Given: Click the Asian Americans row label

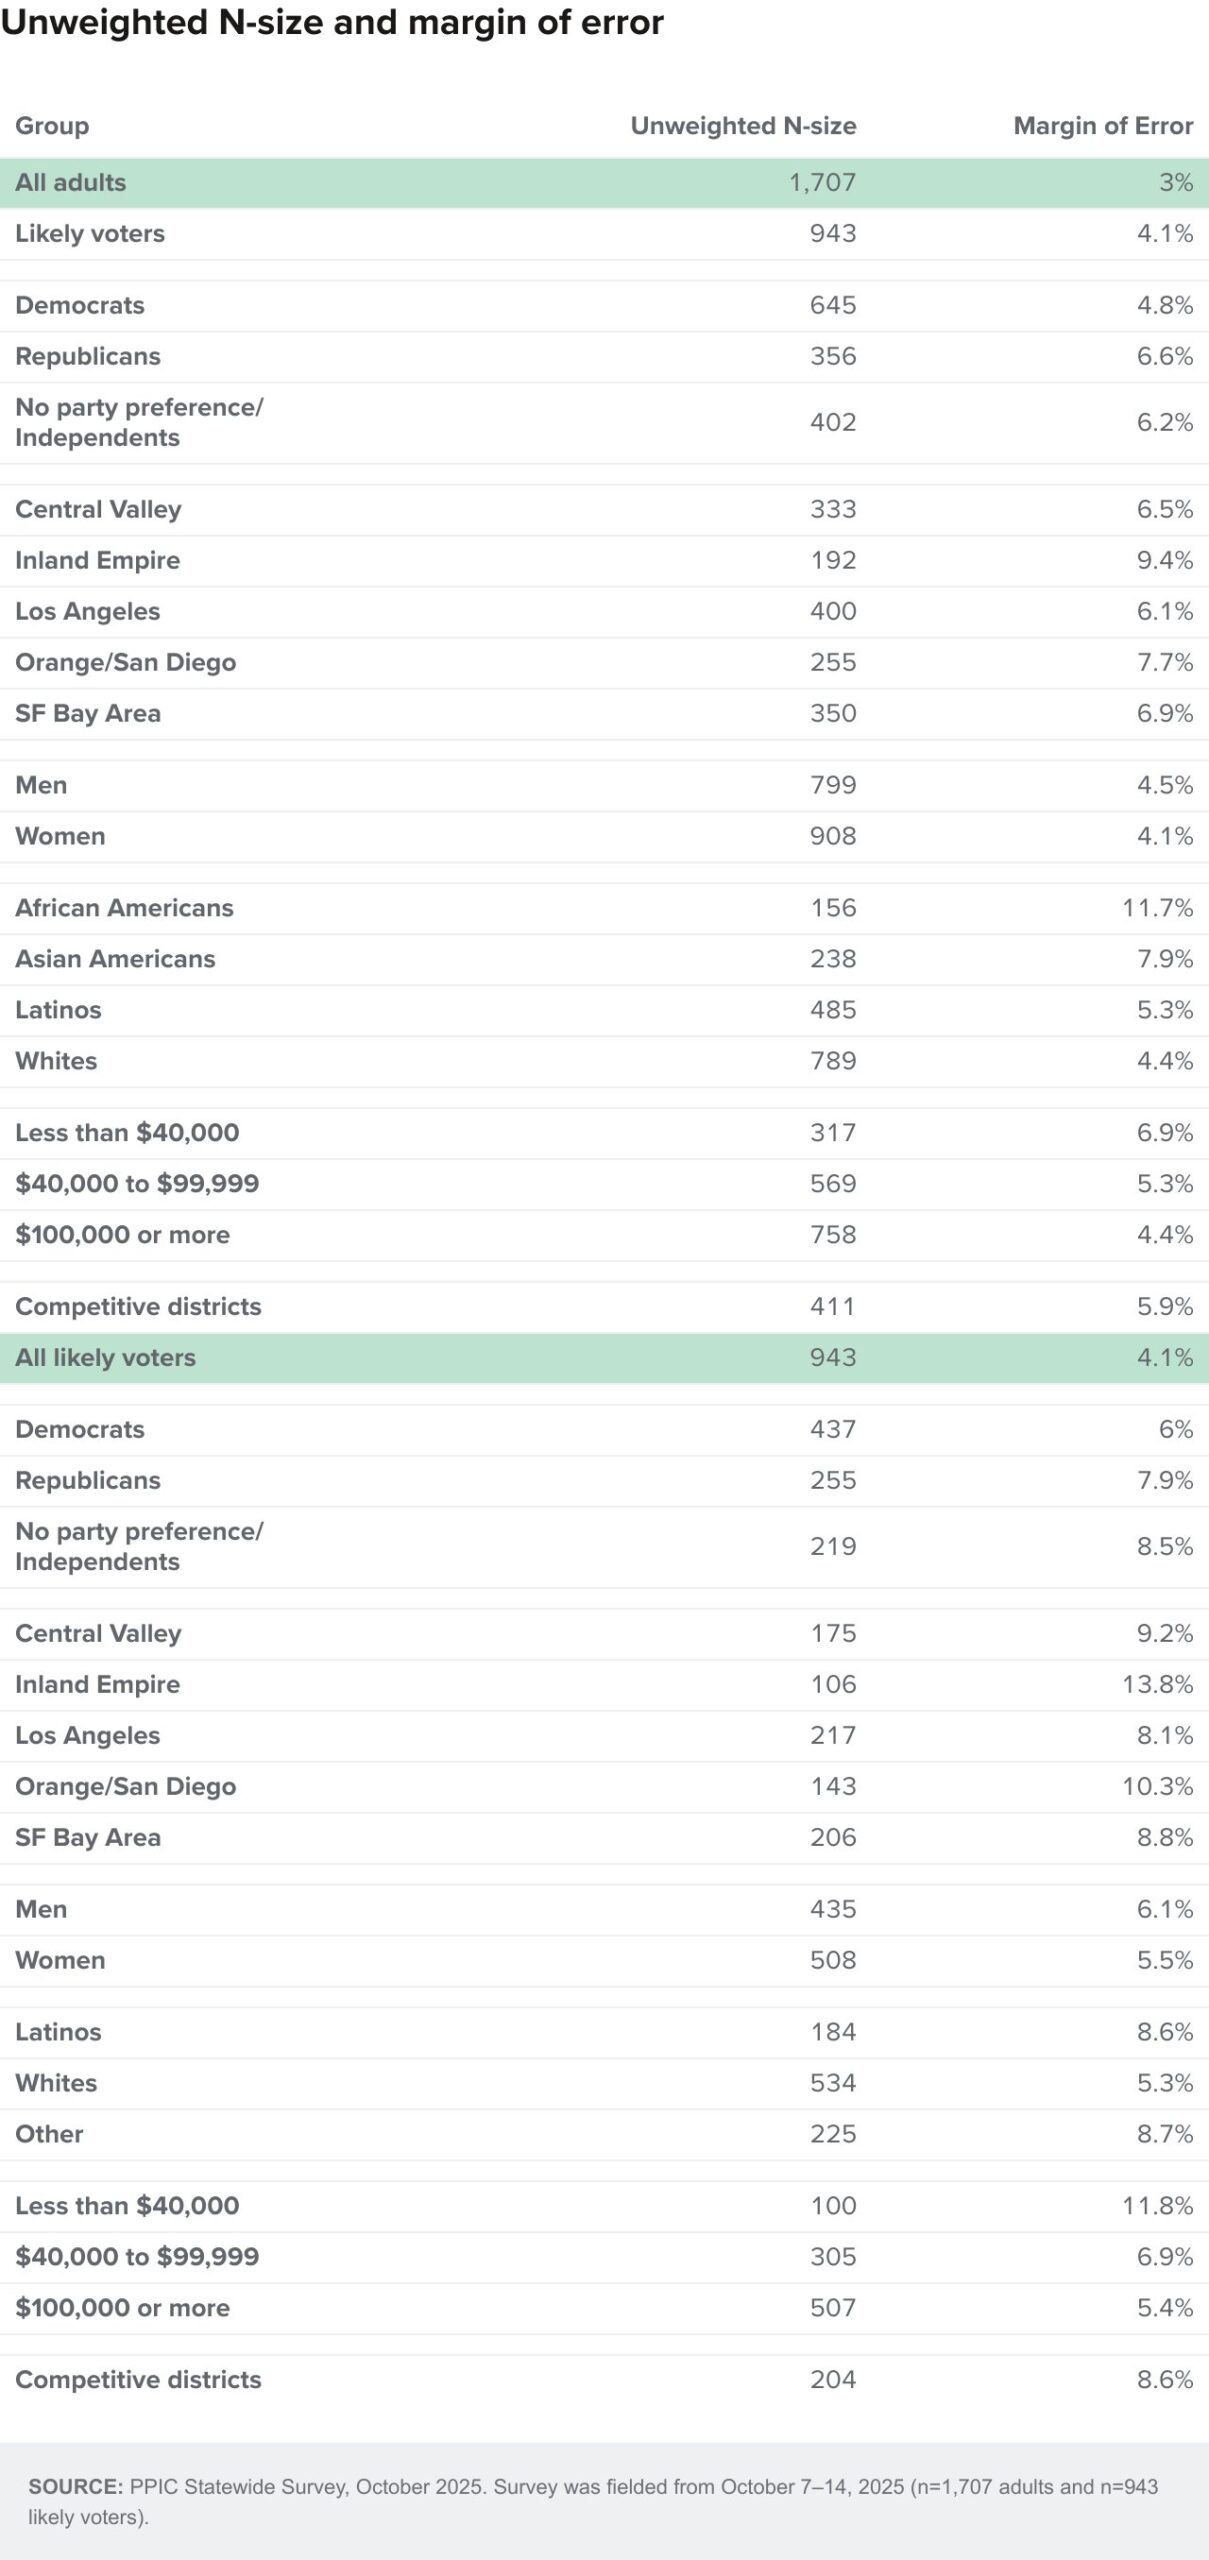Looking at the screenshot, I should click(115, 959).
